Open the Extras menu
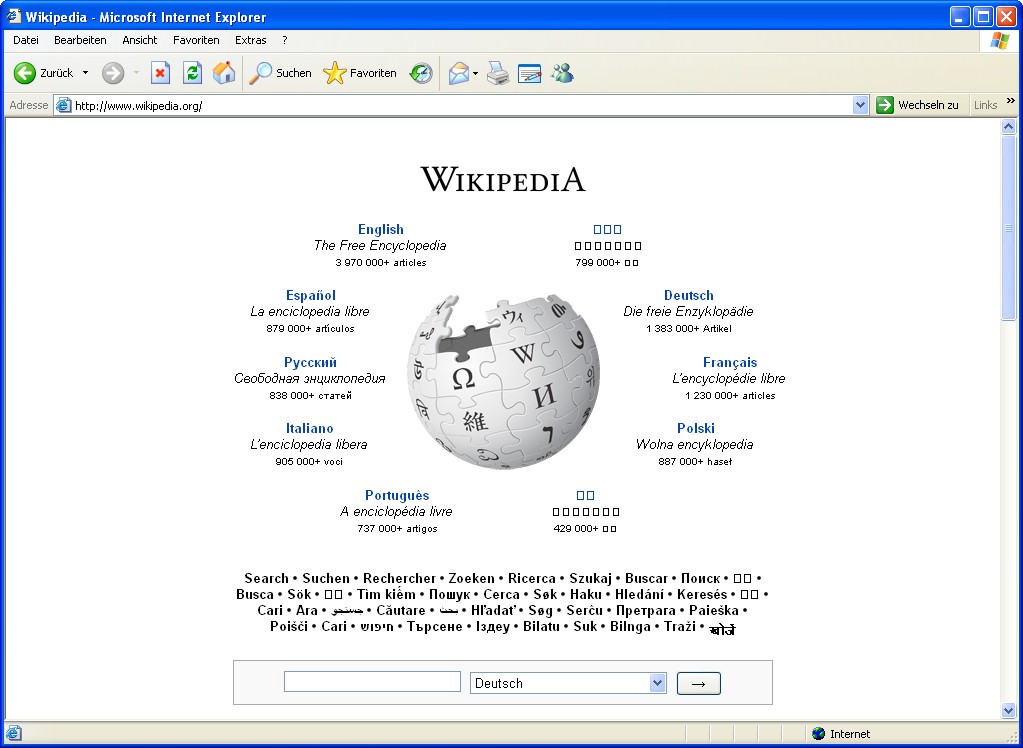The height and width of the screenshot is (748, 1023). click(x=251, y=40)
